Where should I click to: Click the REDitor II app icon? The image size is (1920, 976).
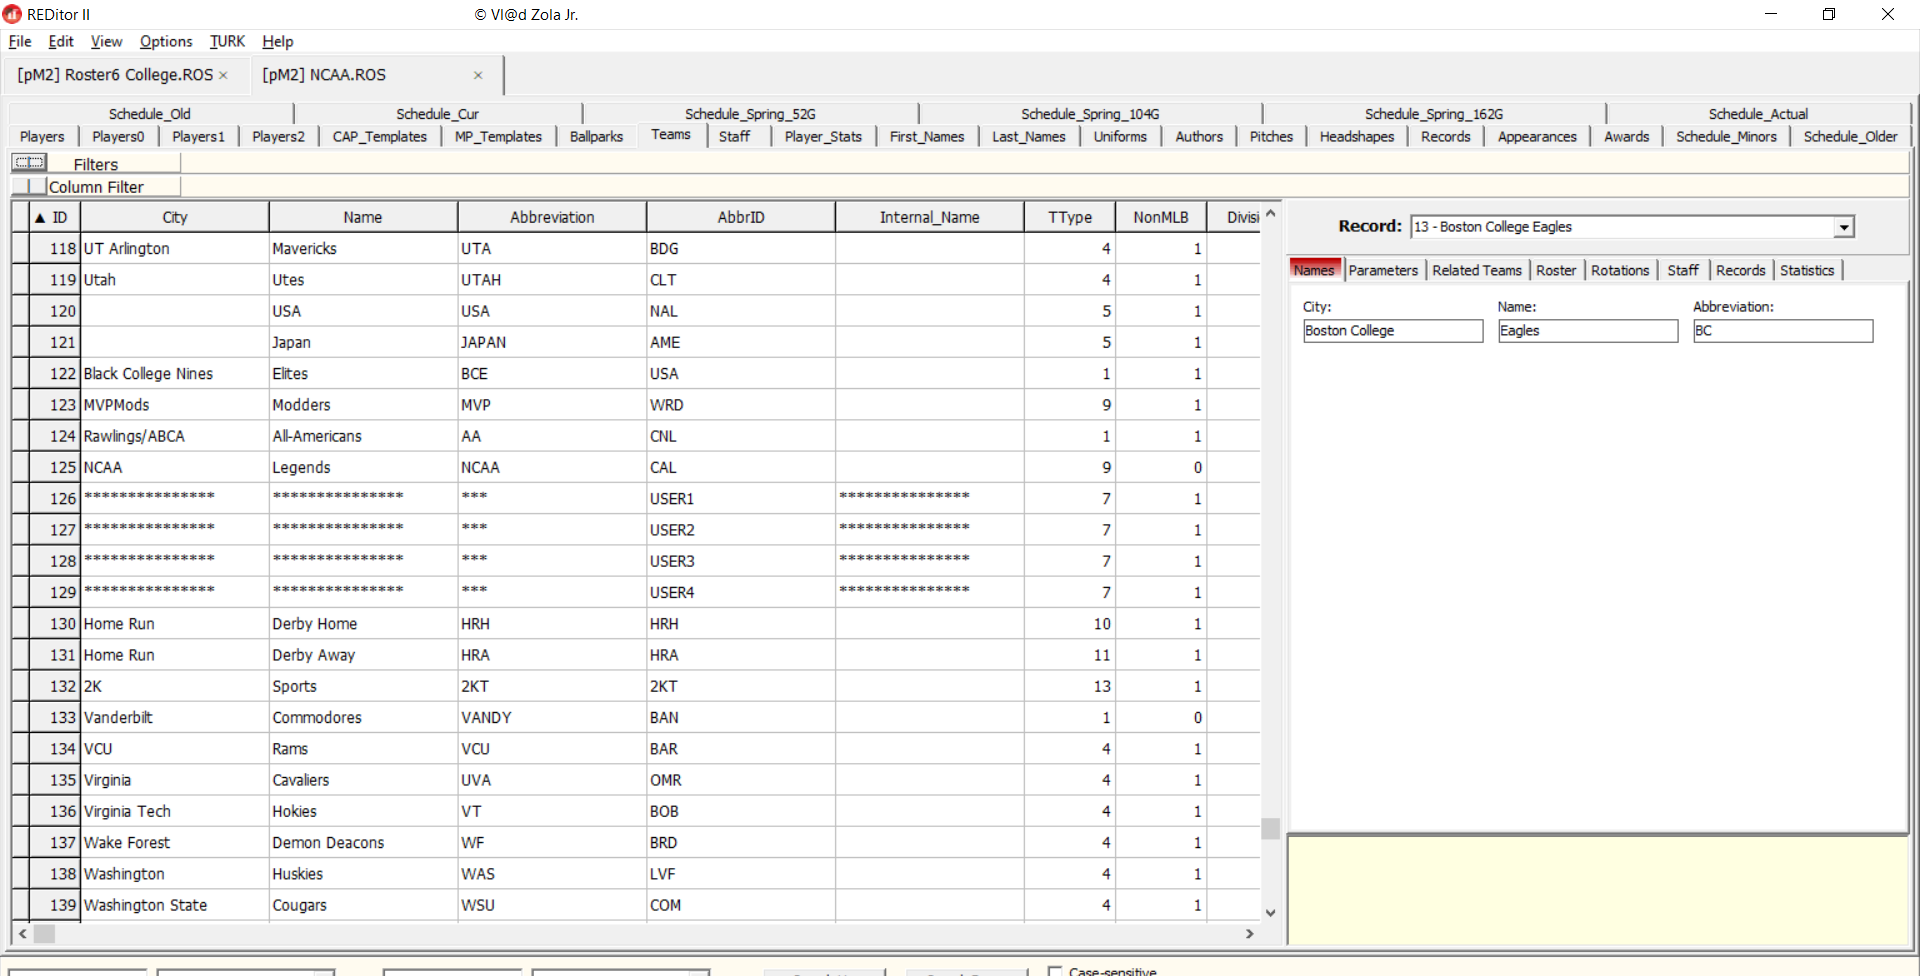[12, 14]
